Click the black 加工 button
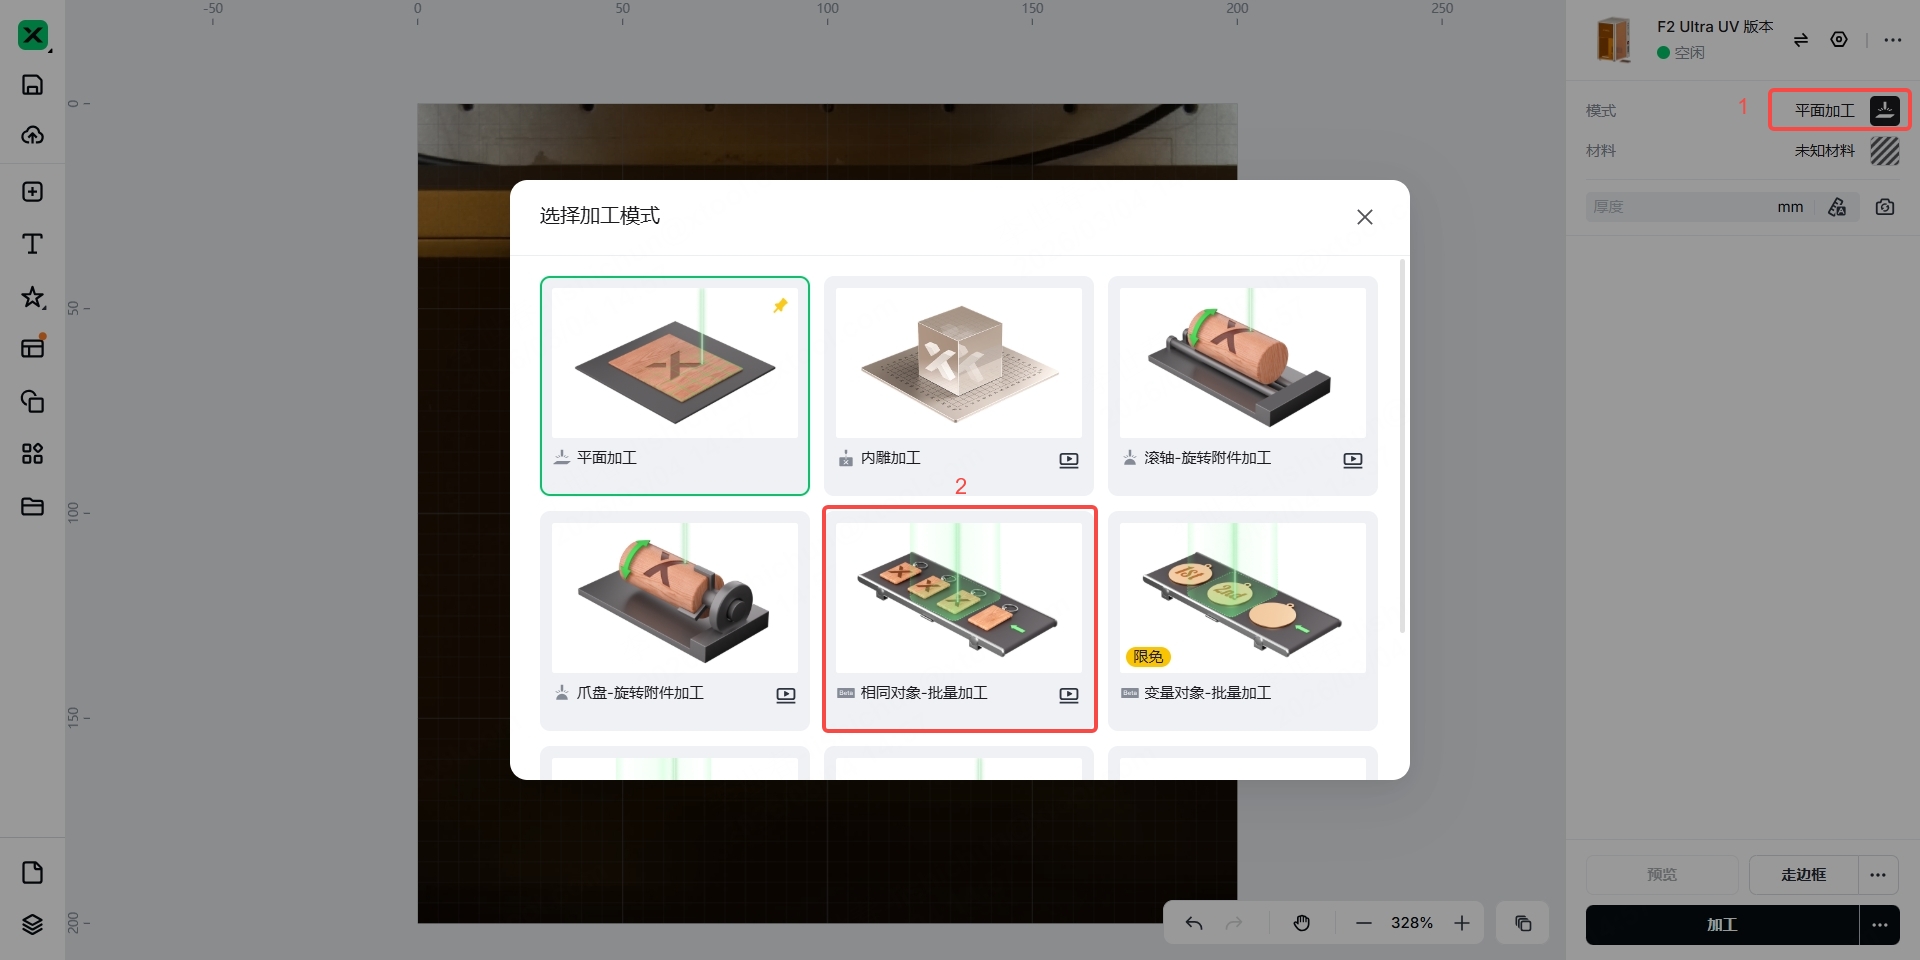 [1722, 925]
